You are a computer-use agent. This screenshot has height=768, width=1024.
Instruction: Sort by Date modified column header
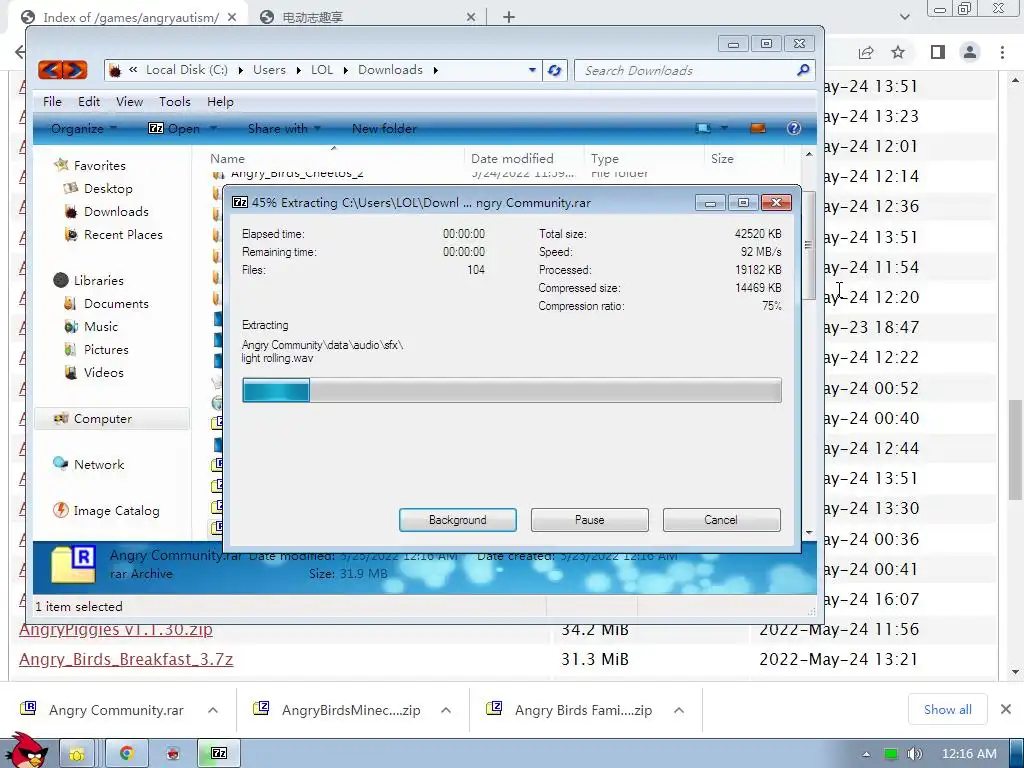(x=512, y=159)
